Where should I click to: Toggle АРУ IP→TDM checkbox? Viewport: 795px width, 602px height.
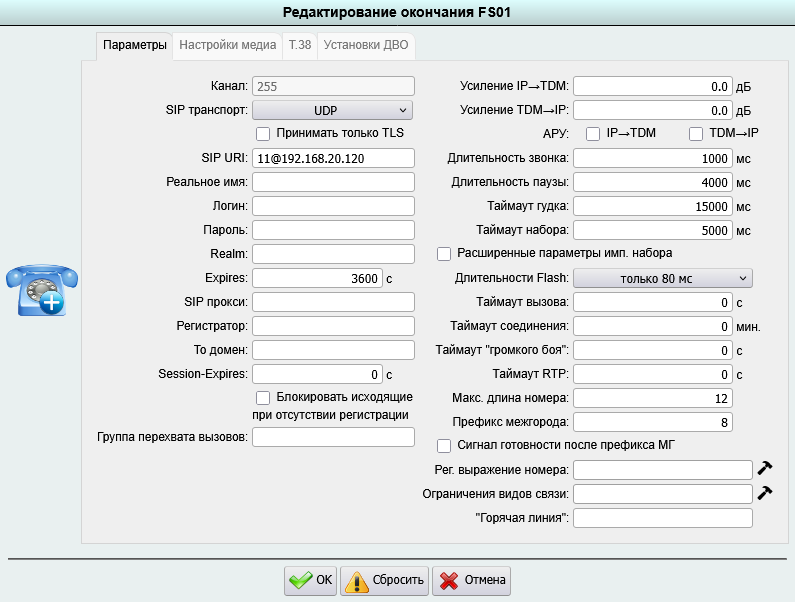pyautogui.click(x=593, y=133)
